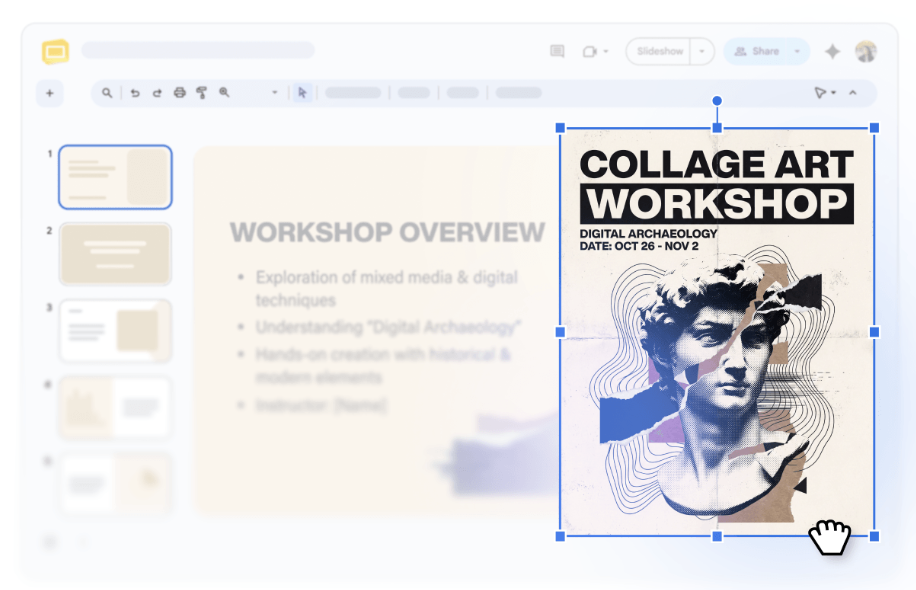Select slide 4 thumbnail

pyautogui.click(x=115, y=408)
